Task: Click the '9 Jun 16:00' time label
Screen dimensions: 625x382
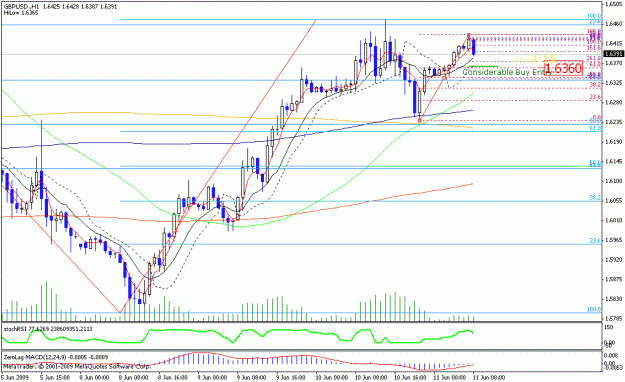Action: click(x=291, y=377)
